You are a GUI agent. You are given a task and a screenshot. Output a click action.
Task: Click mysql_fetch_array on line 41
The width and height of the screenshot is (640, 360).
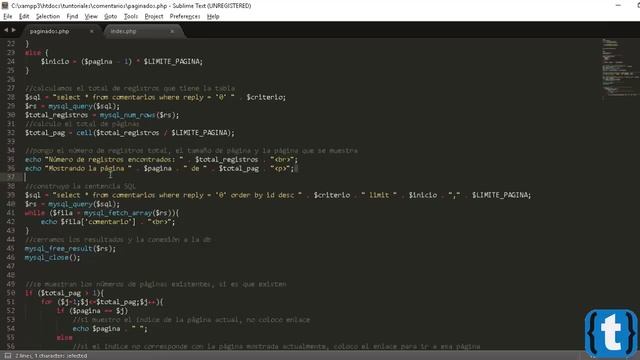[118, 213]
